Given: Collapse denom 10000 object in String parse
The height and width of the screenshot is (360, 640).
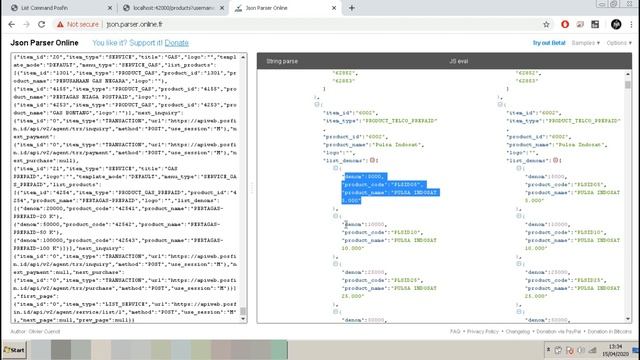Looking at the screenshot, I should (336, 216).
